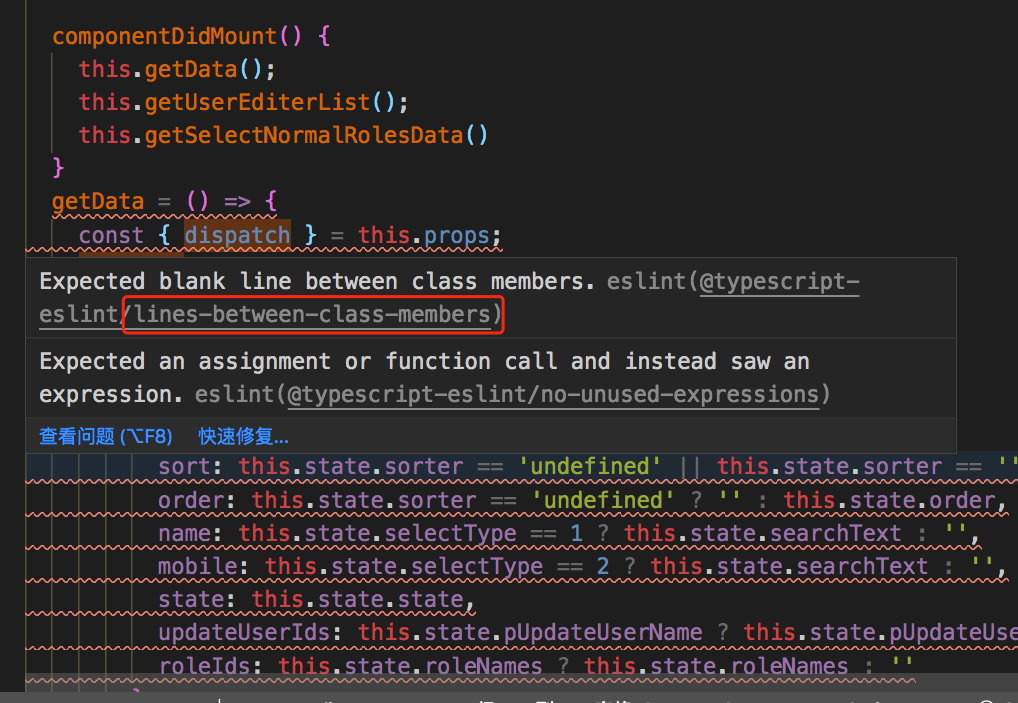Click the const keyword
The height and width of the screenshot is (703, 1018).
[x=111, y=235]
